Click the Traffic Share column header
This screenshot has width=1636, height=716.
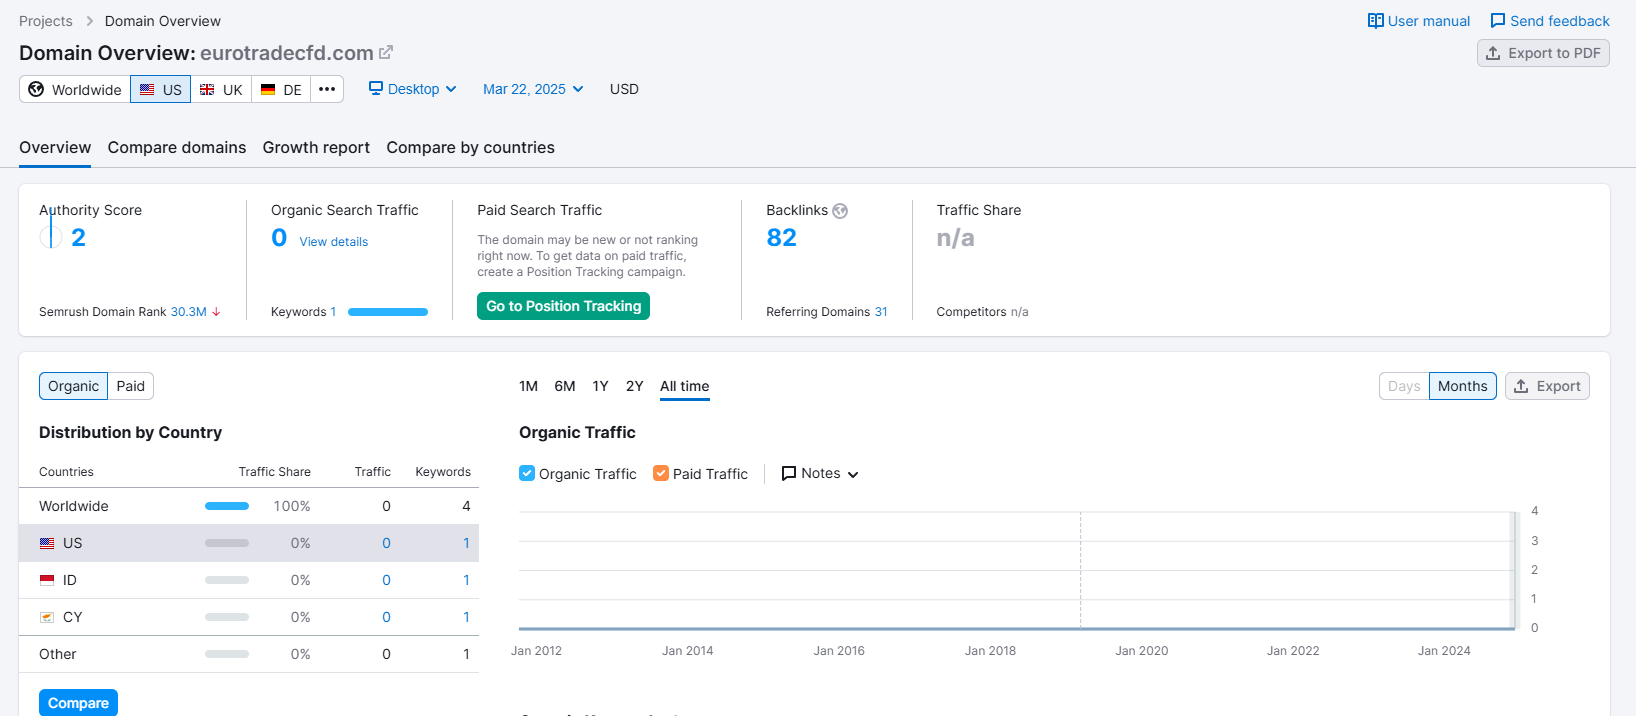coord(275,472)
